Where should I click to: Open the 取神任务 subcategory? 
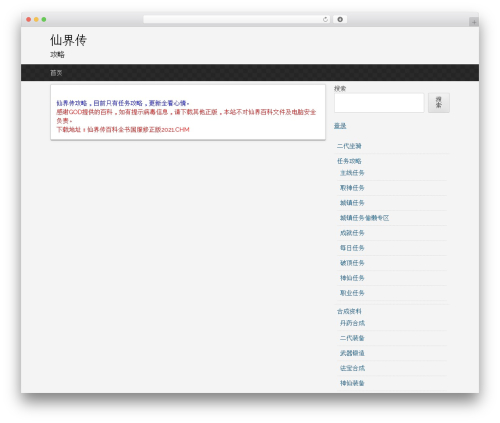click(352, 188)
